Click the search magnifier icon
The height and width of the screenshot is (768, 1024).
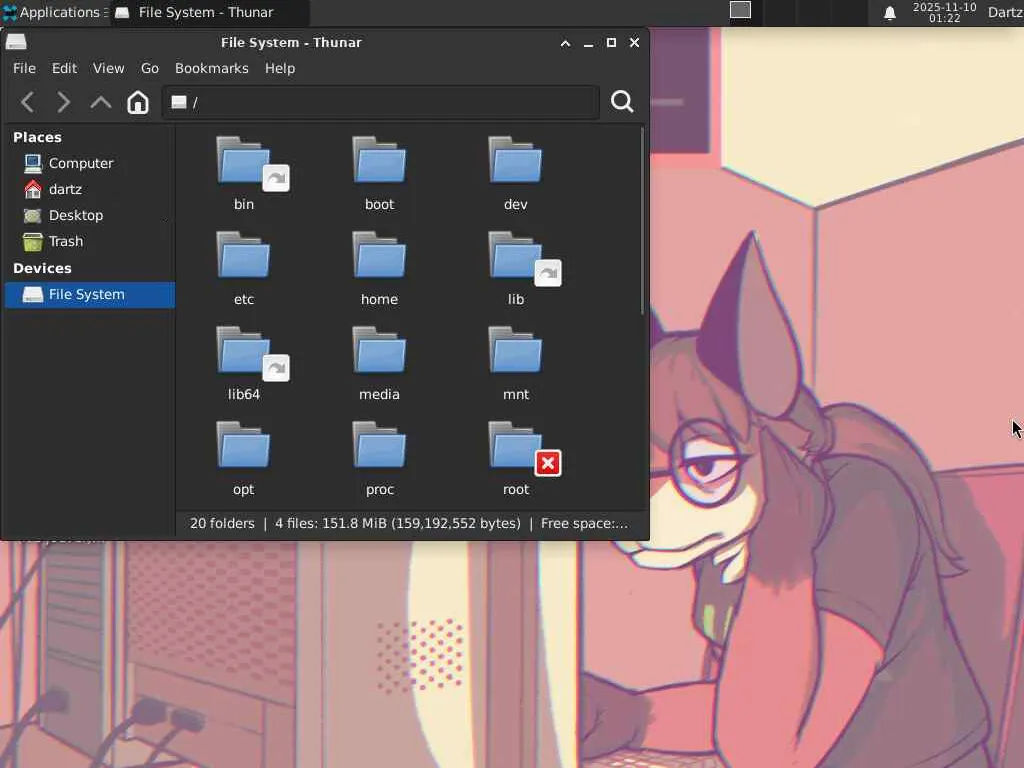tap(622, 102)
